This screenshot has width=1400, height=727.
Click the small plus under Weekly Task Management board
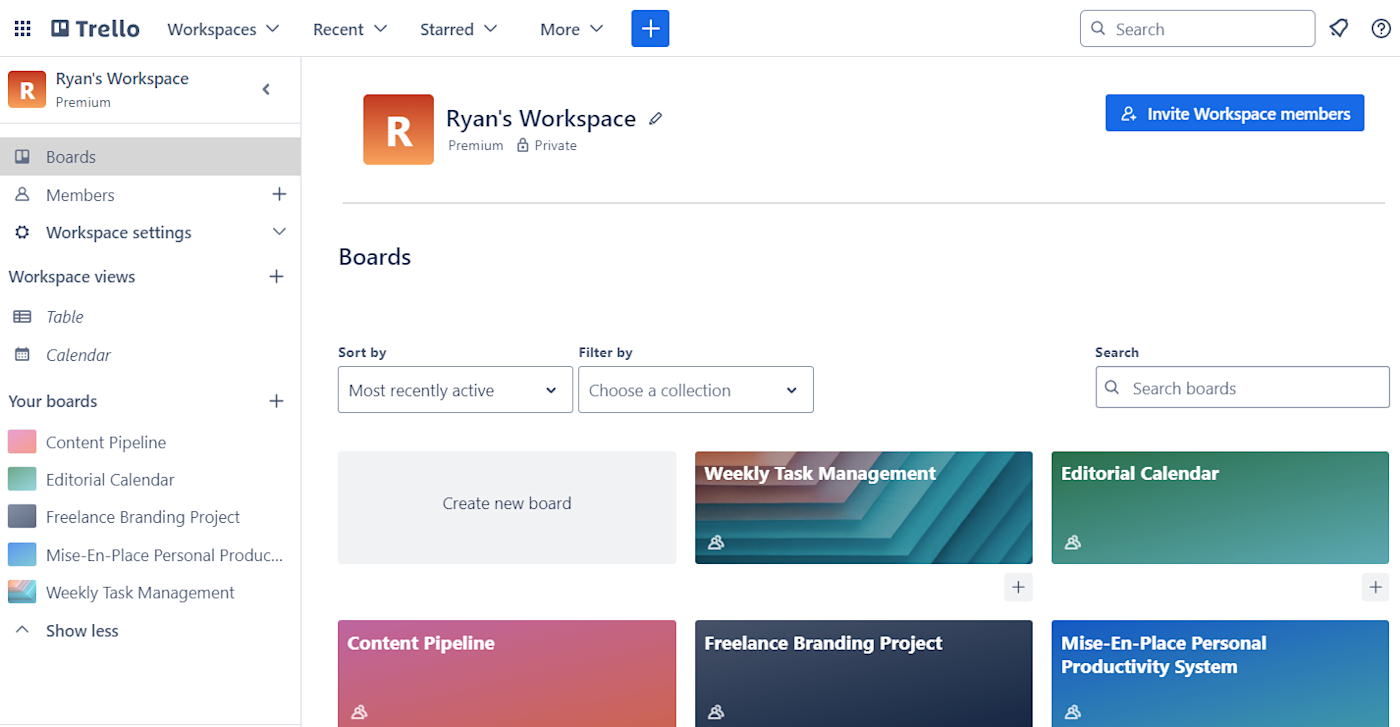[1018, 587]
